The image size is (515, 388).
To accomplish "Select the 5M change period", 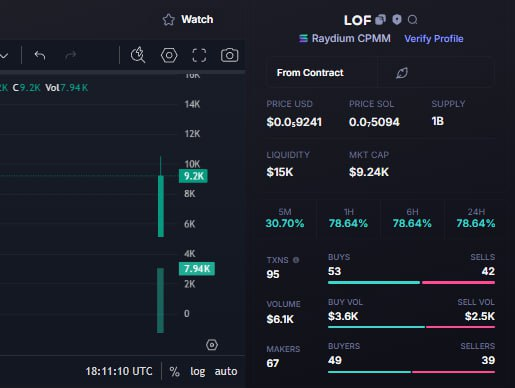I will [x=285, y=218].
